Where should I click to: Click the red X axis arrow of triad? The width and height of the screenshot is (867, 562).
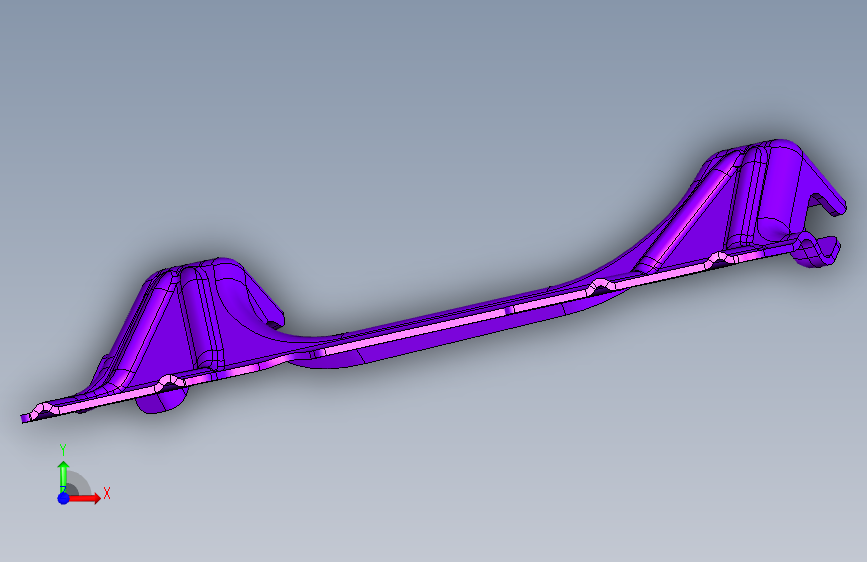click(84, 498)
